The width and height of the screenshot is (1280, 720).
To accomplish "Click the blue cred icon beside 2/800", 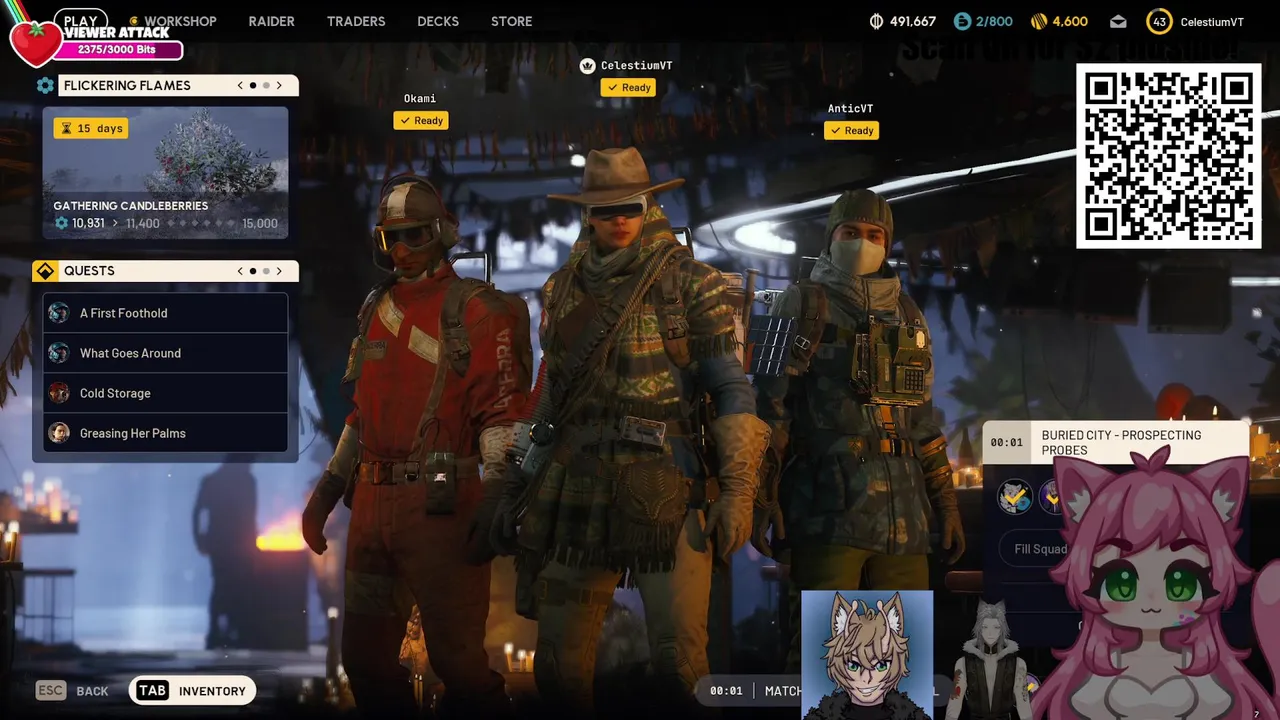I will 962,21.
